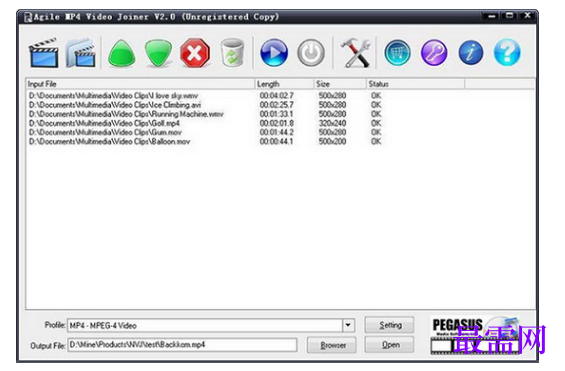Click OK status of Balloon.mov row
The height and width of the screenshot is (371, 565).
(376, 142)
